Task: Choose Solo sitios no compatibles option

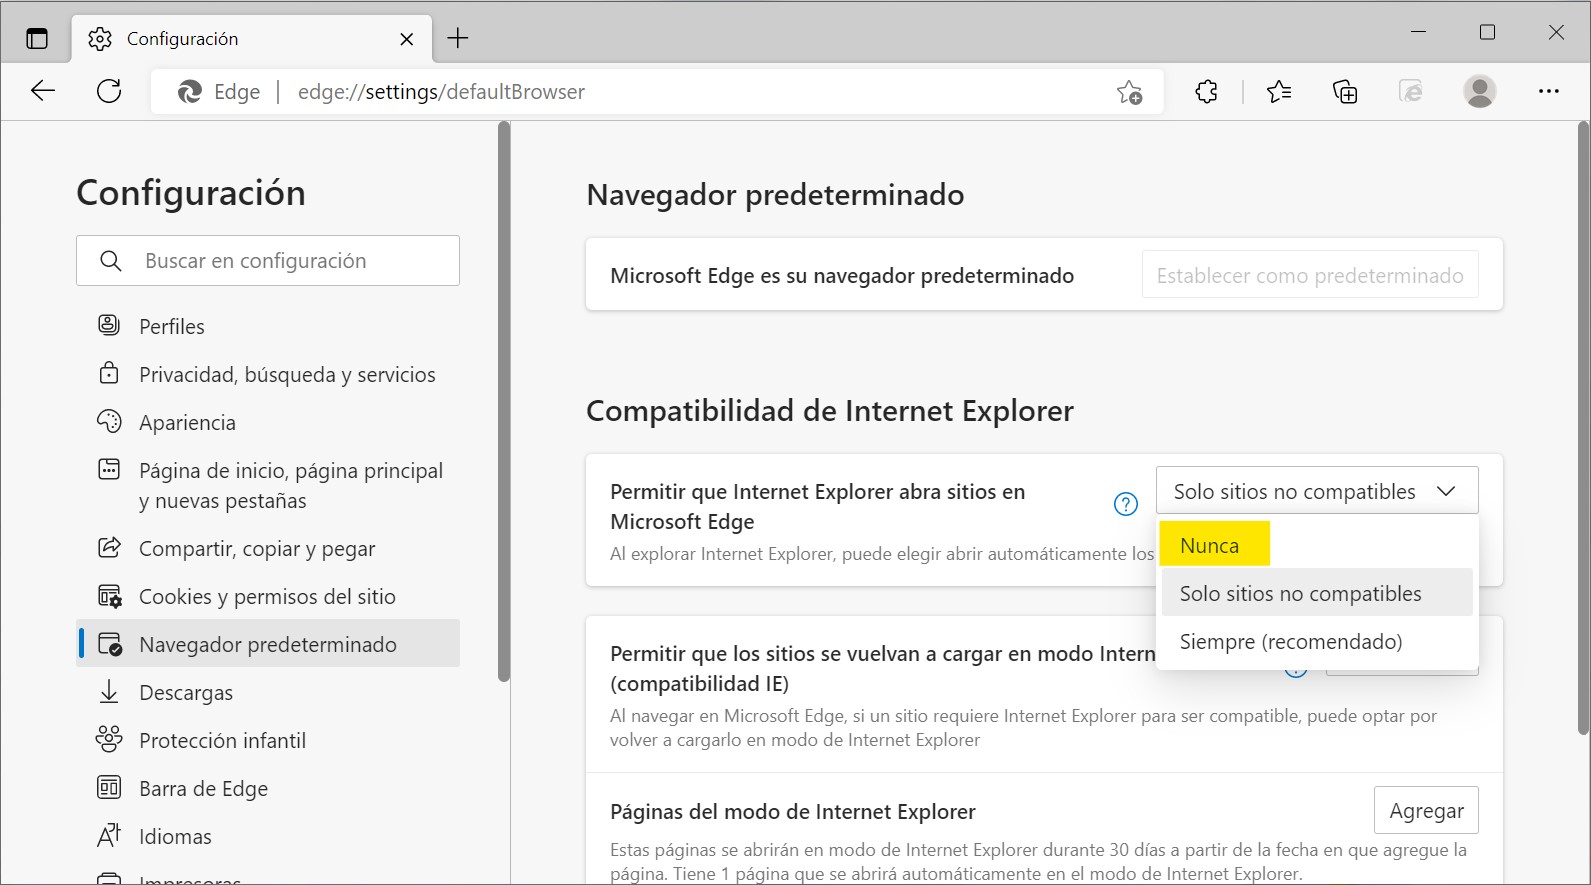Action: pos(1317,593)
